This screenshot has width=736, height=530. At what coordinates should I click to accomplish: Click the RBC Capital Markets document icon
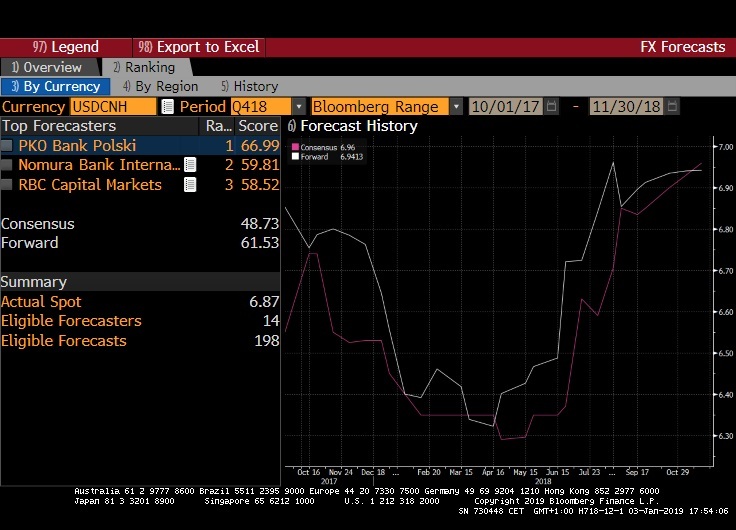pyautogui.click(x=190, y=185)
